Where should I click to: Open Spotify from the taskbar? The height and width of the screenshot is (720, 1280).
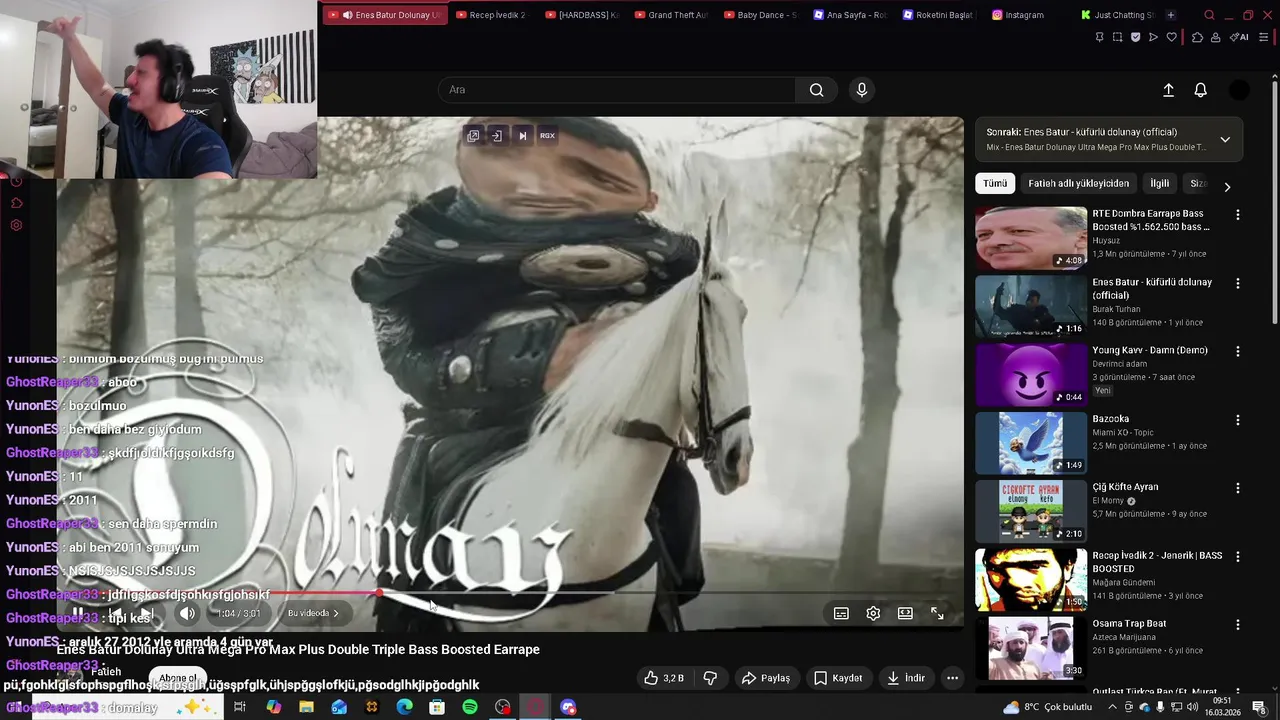470,707
